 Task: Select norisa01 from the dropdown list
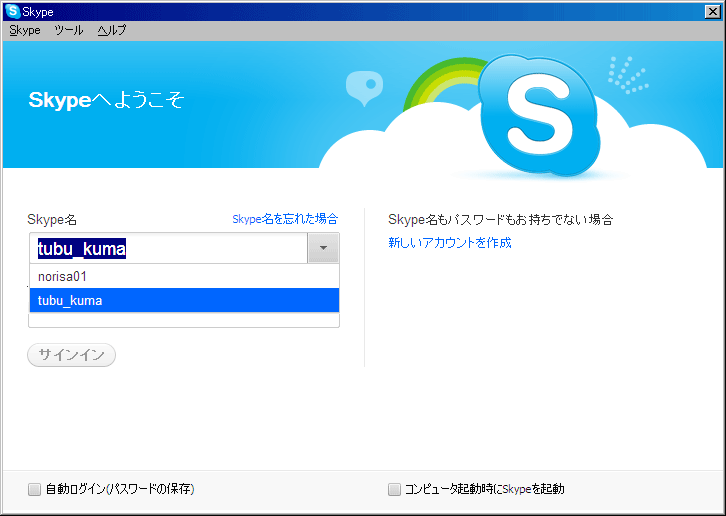(184, 277)
